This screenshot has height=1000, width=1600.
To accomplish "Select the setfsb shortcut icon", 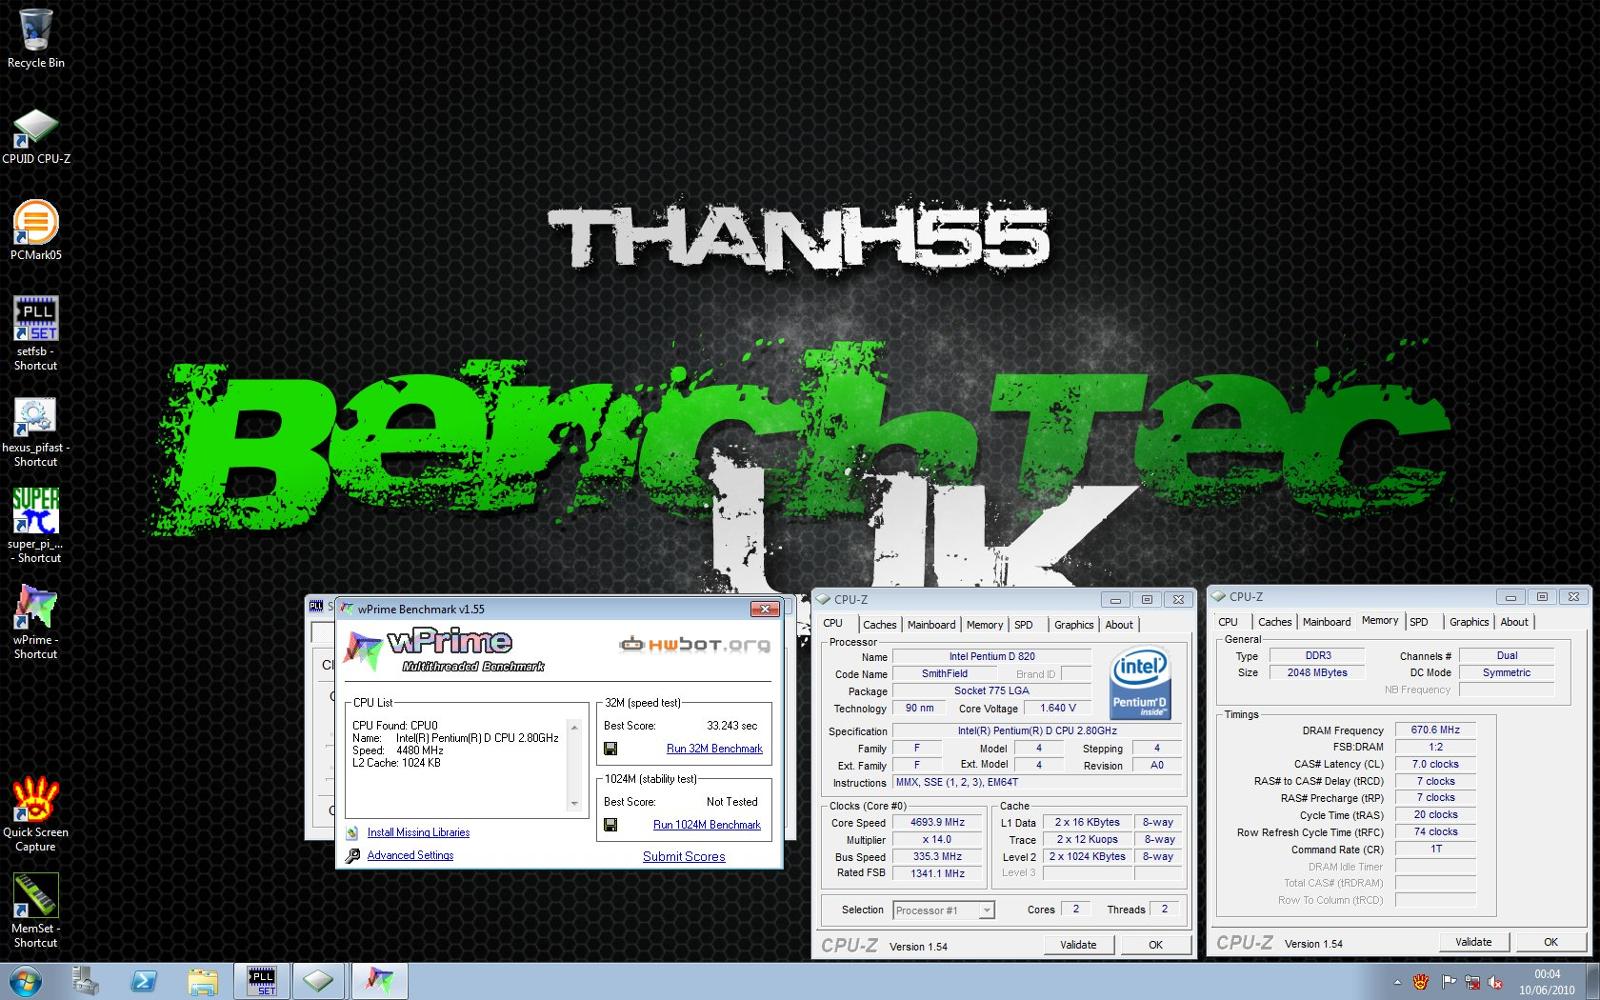I will coord(36,334).
